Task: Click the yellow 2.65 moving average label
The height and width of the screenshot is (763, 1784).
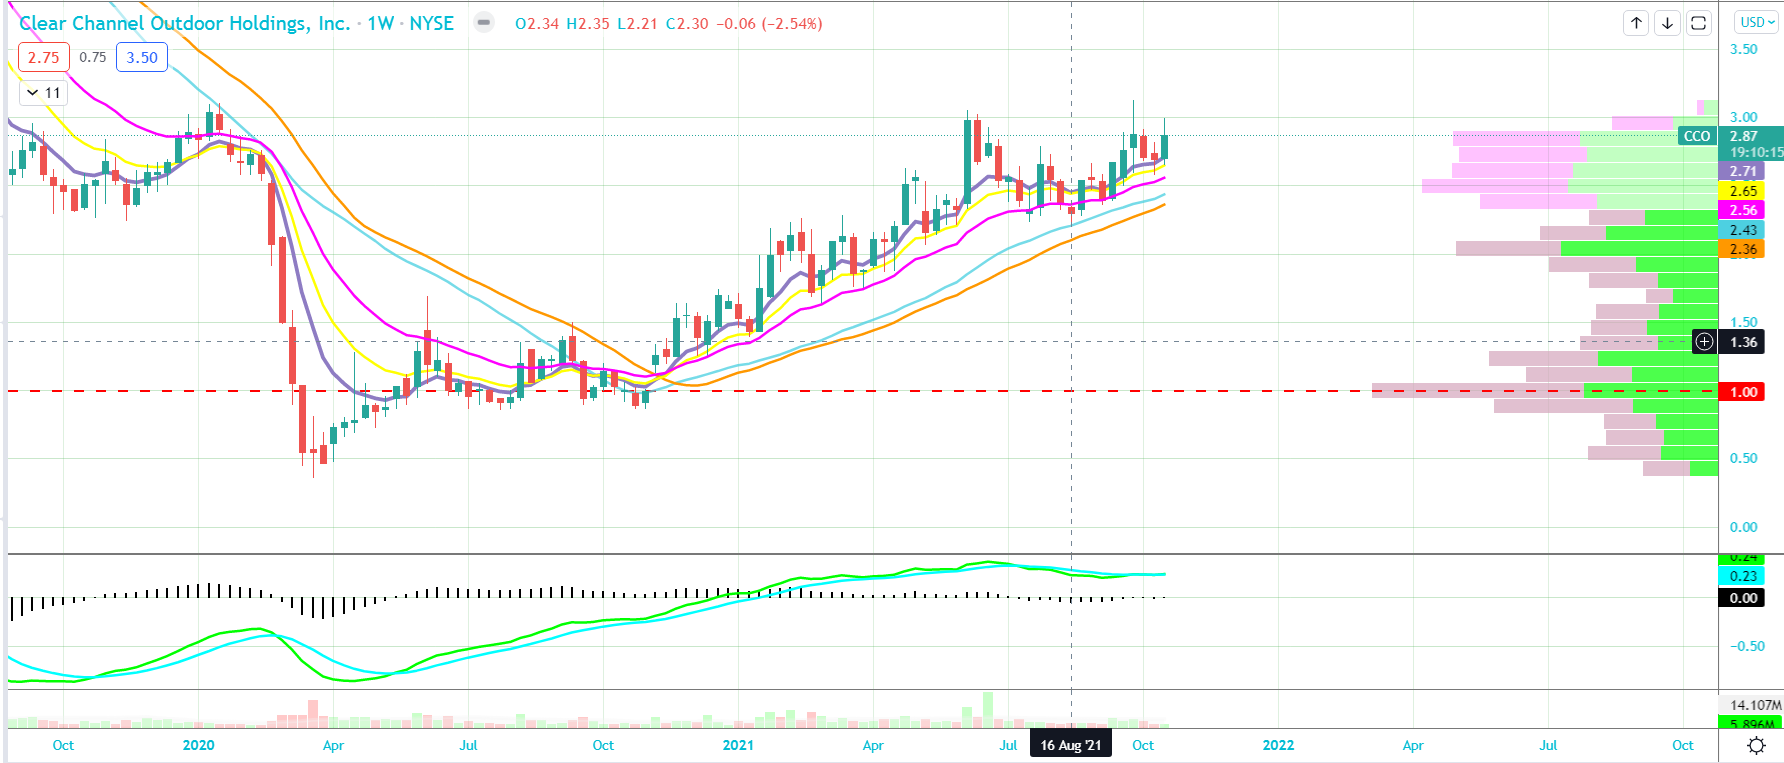Action: click(x=1742, y=191)
